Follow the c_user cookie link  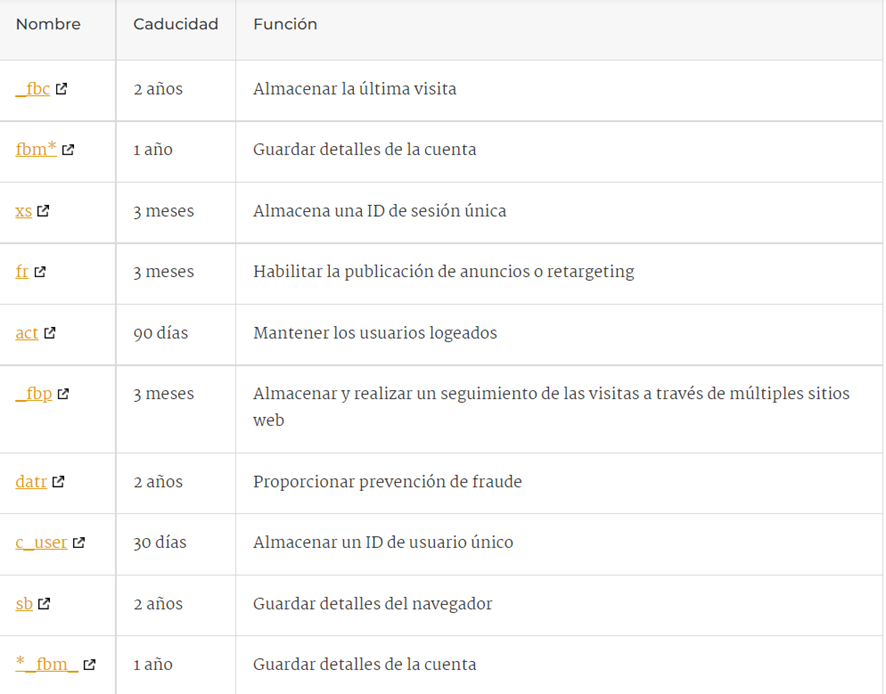tap(41, 543)
